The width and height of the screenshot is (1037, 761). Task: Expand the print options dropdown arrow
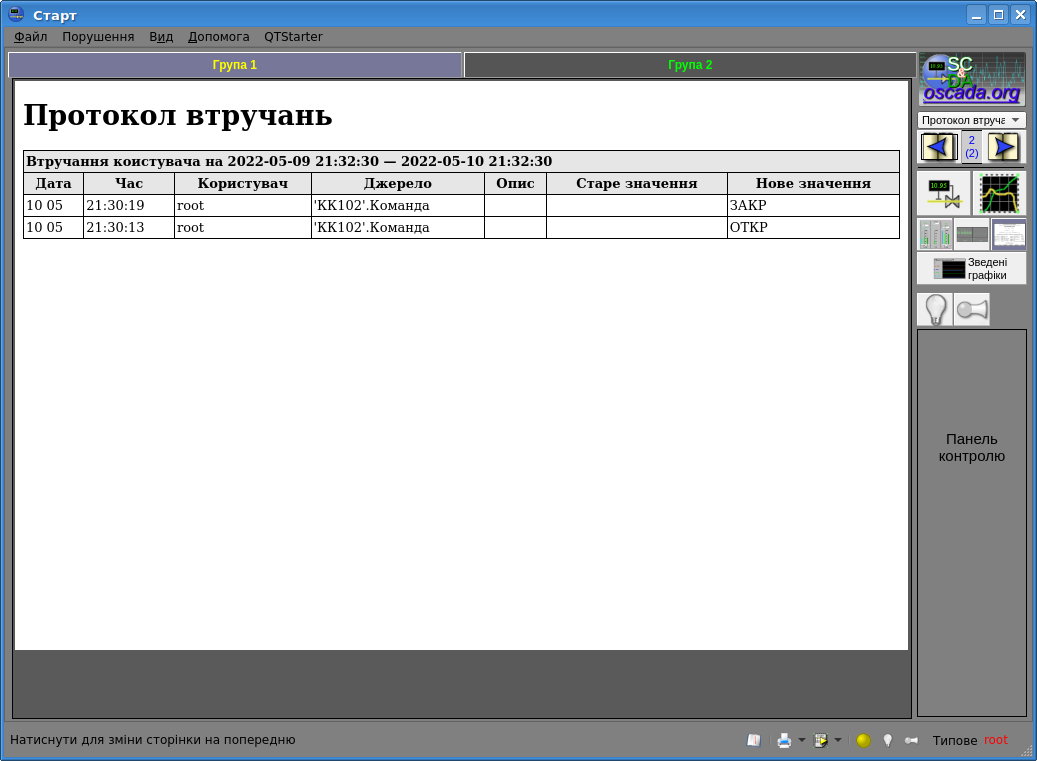801,741
